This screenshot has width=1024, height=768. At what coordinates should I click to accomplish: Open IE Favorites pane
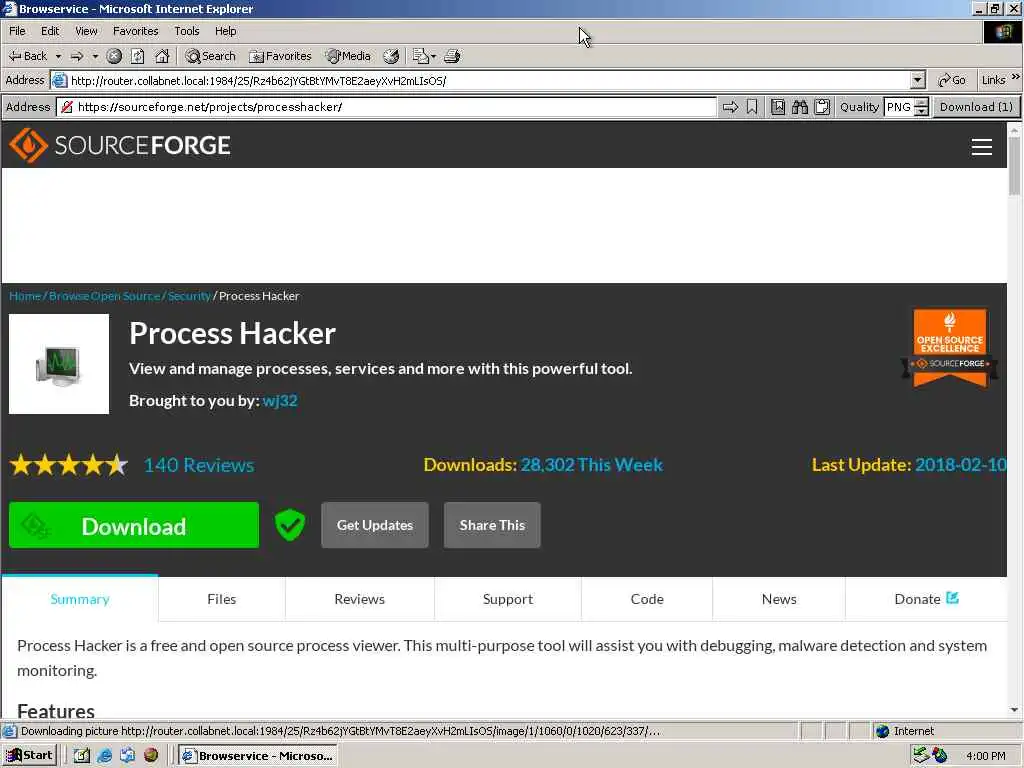tap(281, 56)
